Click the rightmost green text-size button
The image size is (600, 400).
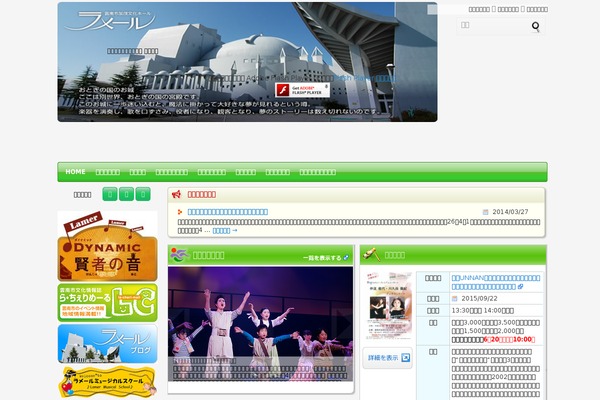pyautogui.click(x=143, y=194)
